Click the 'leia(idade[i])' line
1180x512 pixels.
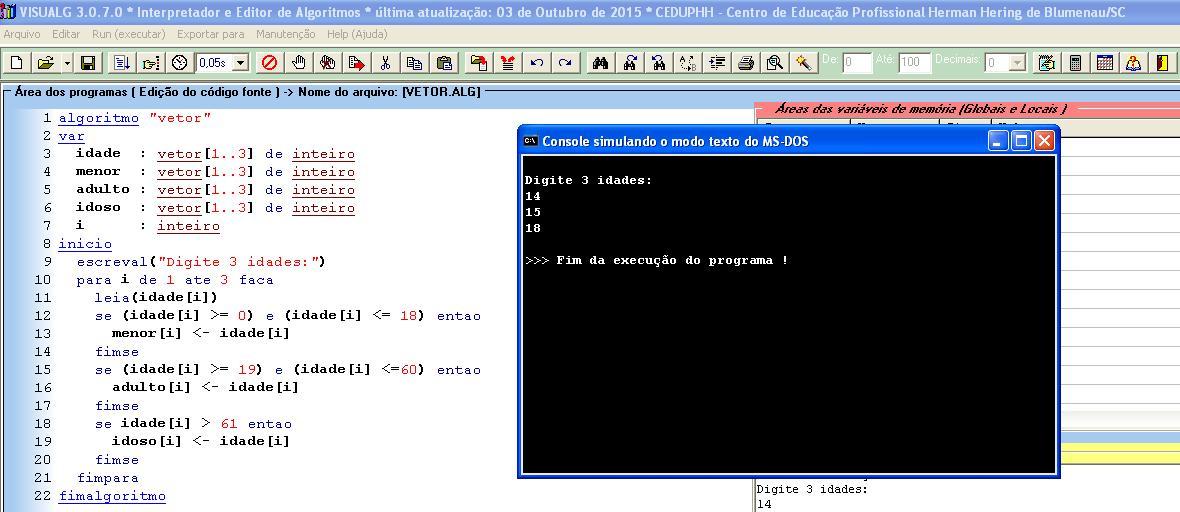156,297
